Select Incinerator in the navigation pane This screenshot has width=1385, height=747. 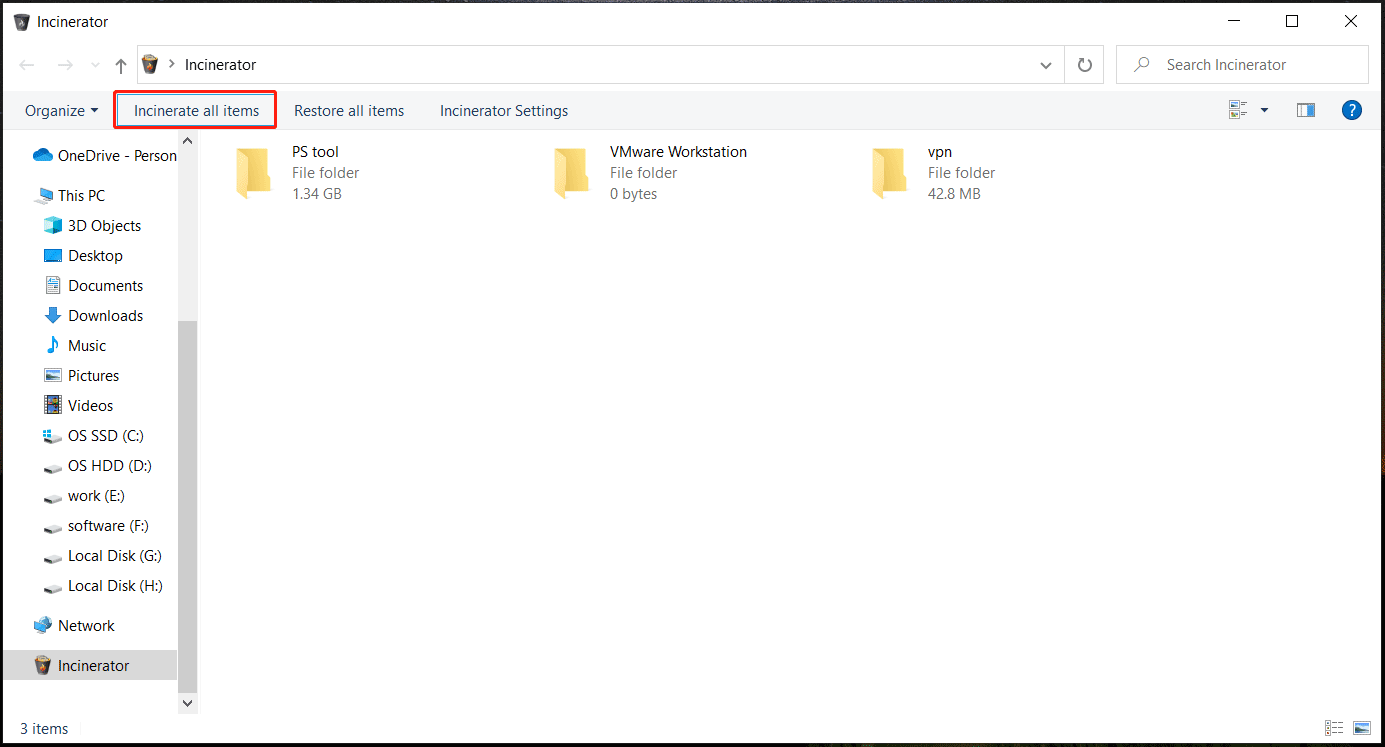pos(90,666)
